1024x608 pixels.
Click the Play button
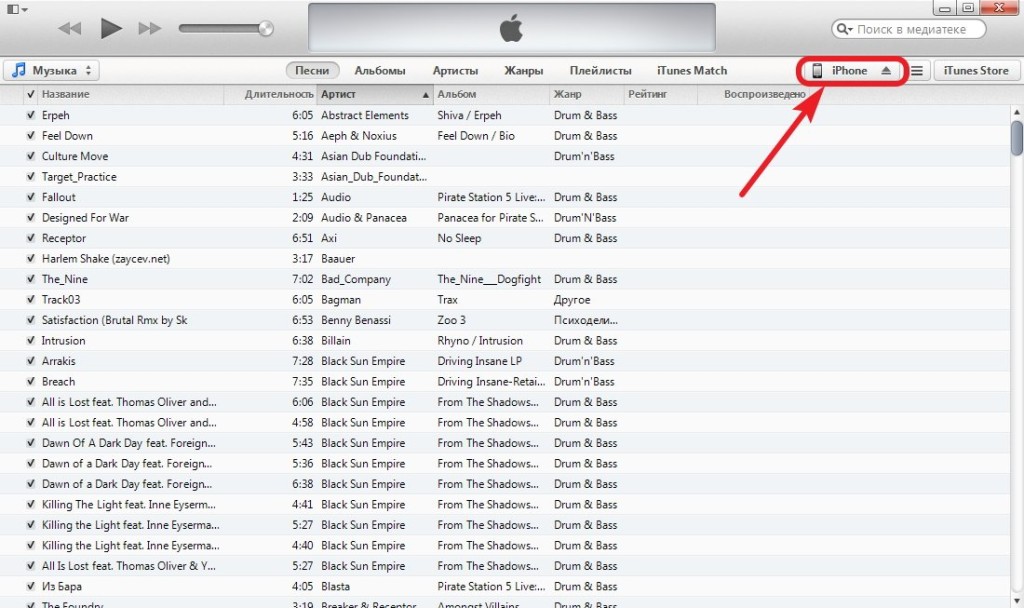click(111, 28)
